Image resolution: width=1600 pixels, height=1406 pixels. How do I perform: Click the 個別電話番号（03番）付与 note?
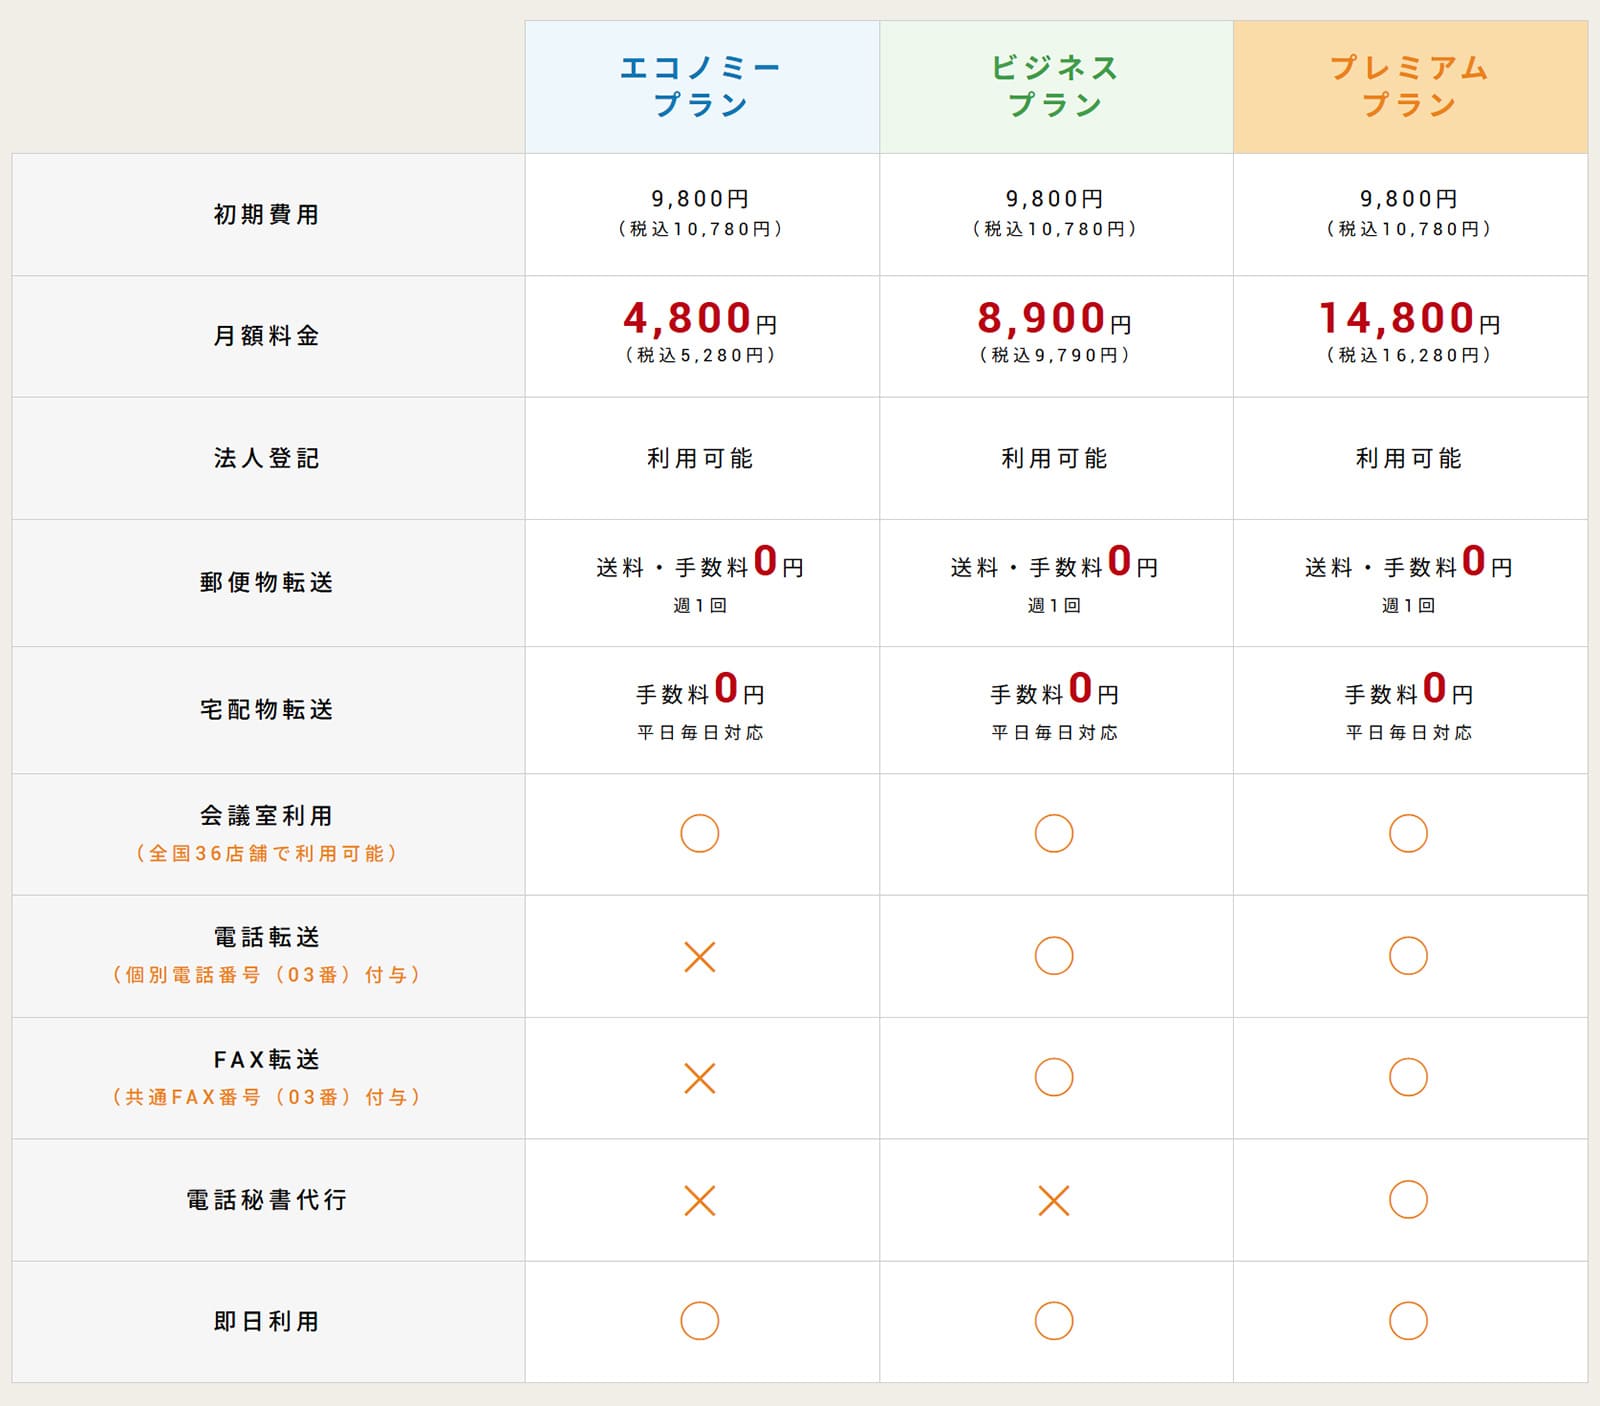click(267, 975)
